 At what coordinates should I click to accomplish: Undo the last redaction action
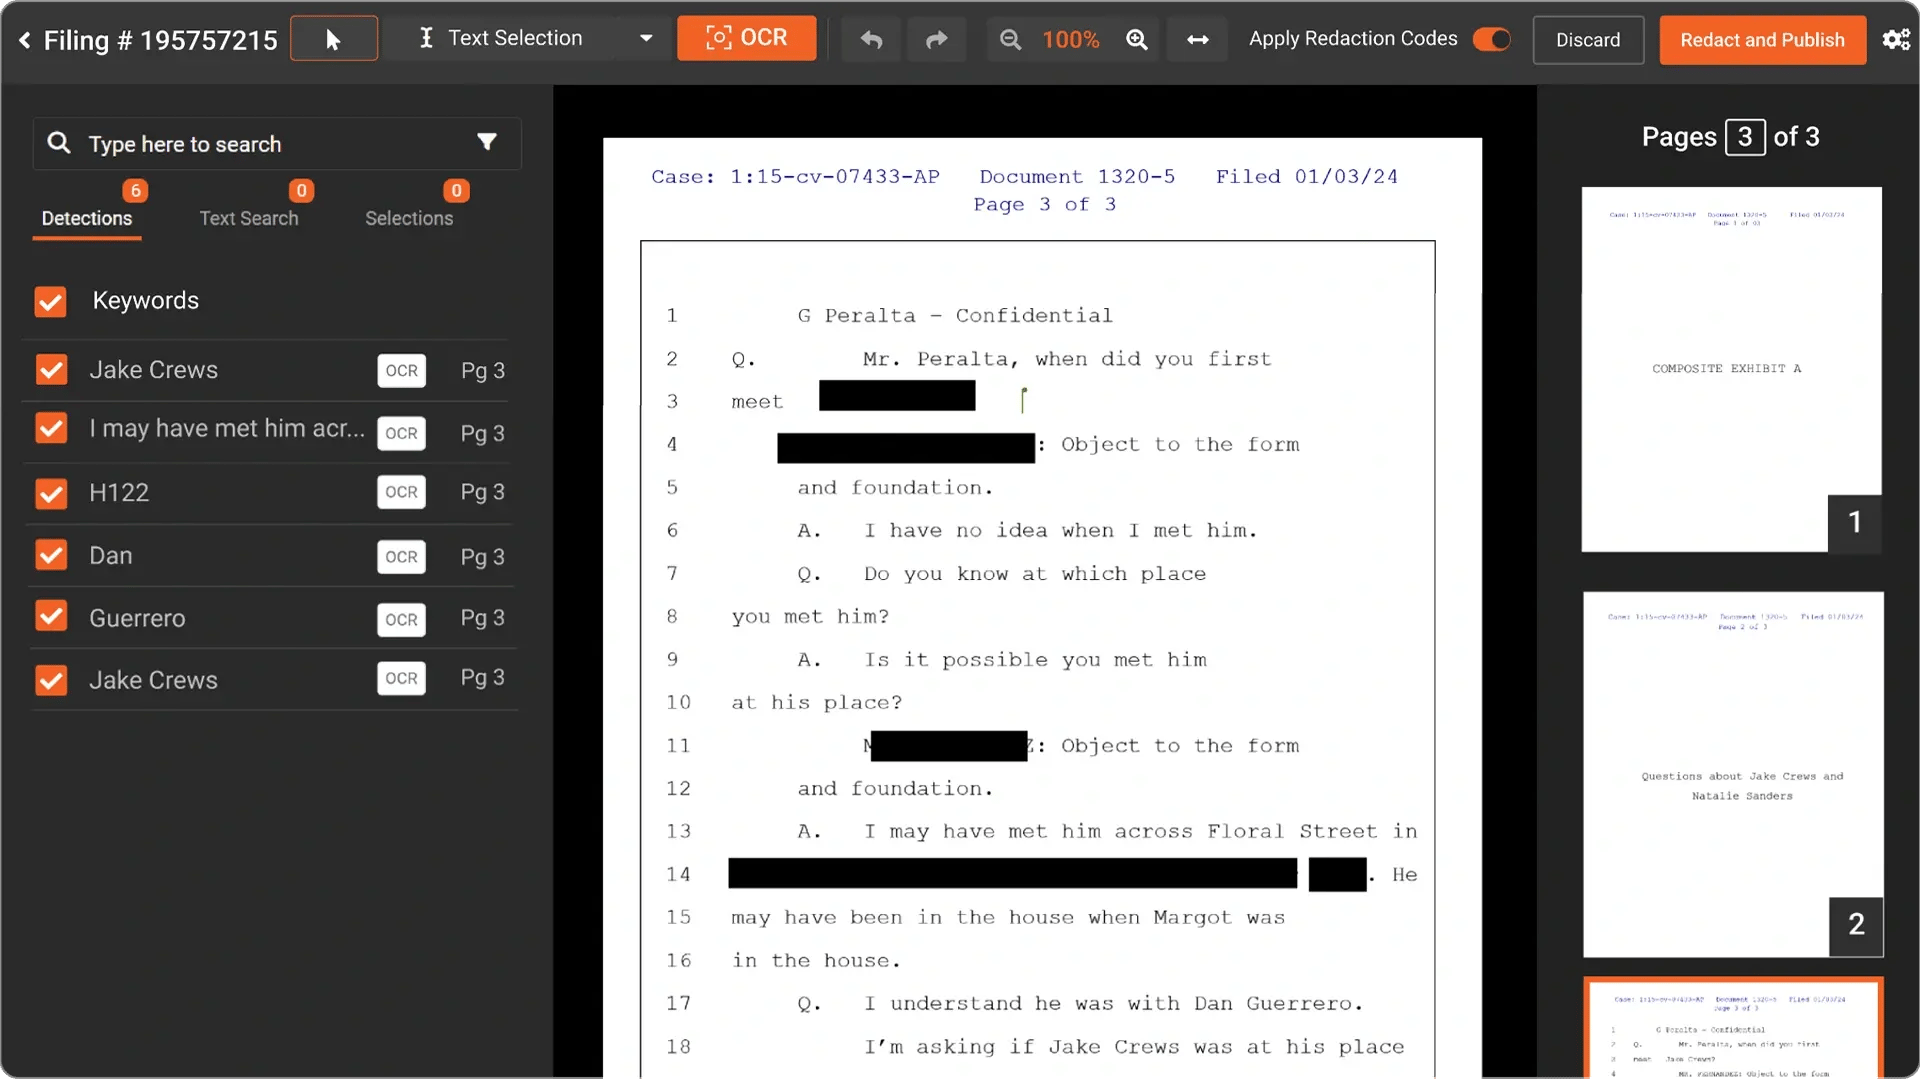tap(872, 40)
